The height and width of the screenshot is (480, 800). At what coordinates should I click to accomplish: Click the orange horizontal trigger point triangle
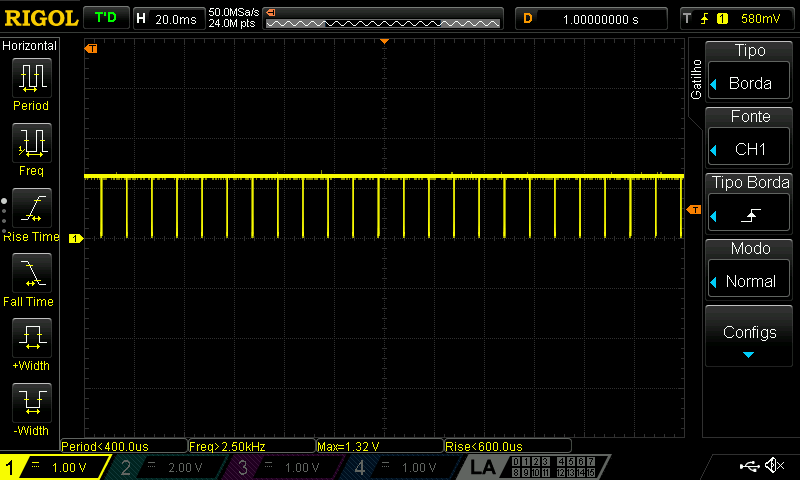tap(385, 41)
